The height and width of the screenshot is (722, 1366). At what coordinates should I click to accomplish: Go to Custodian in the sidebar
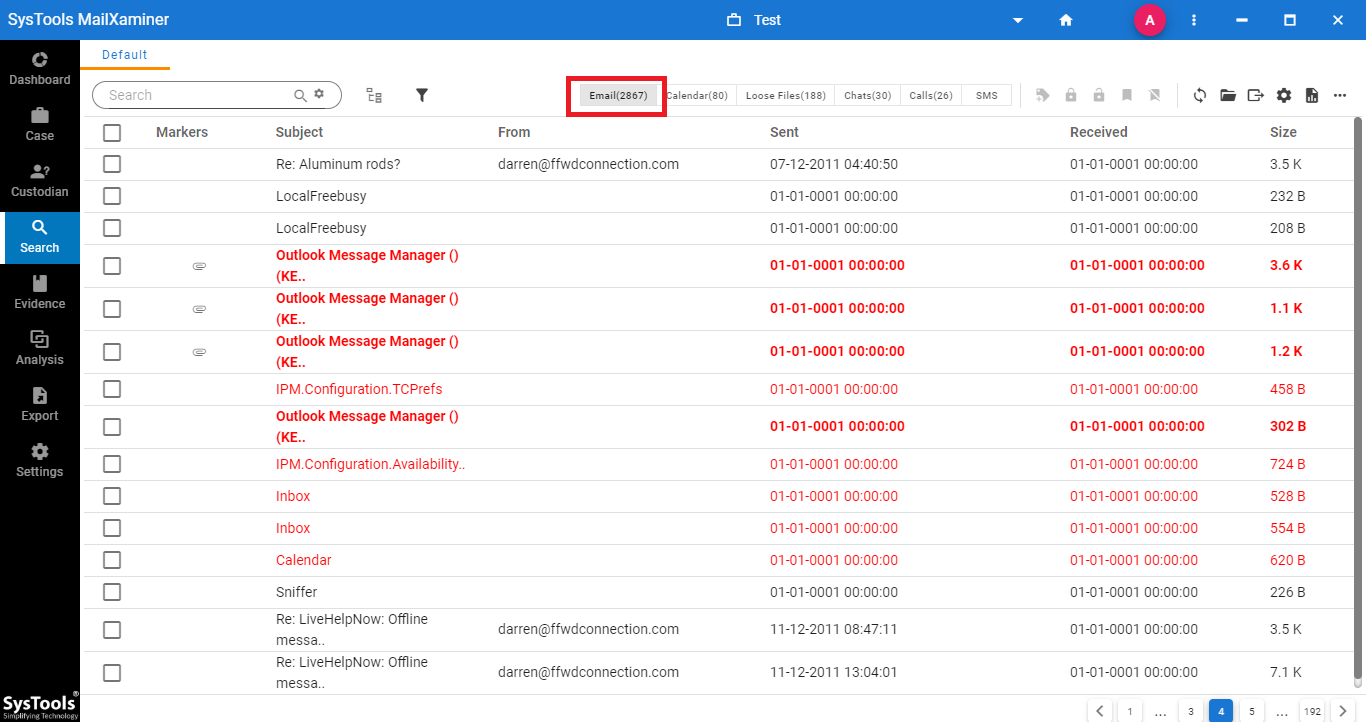[x=40, y=180]
